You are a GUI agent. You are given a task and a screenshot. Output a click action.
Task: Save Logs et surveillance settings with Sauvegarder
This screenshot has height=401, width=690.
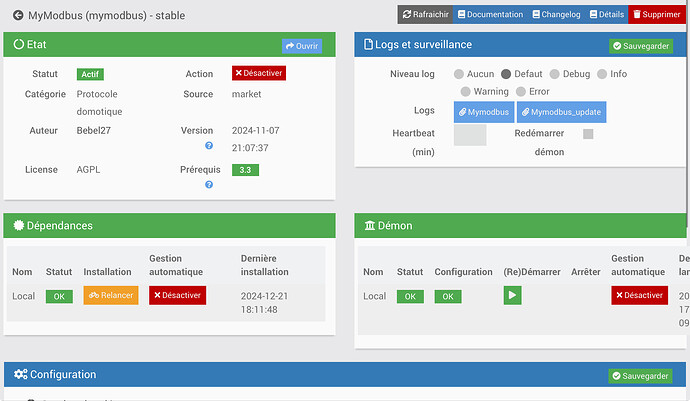coord(641,46)
